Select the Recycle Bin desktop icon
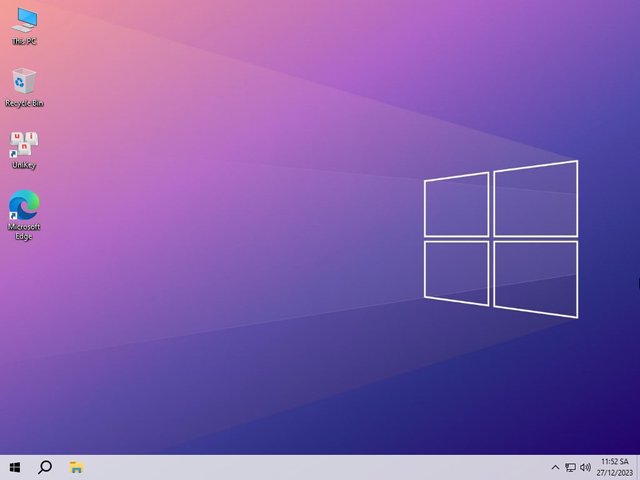Image resolution: width=640 pixels, height=480 pixels. 24,88
